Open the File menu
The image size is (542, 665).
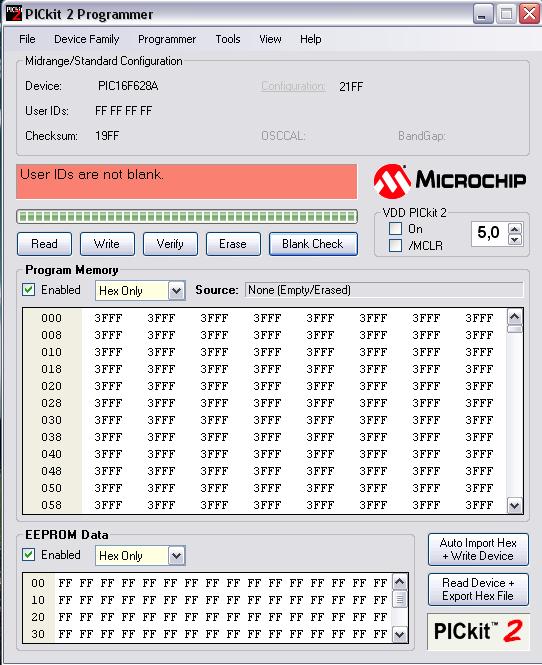click(x=27, y=39)
